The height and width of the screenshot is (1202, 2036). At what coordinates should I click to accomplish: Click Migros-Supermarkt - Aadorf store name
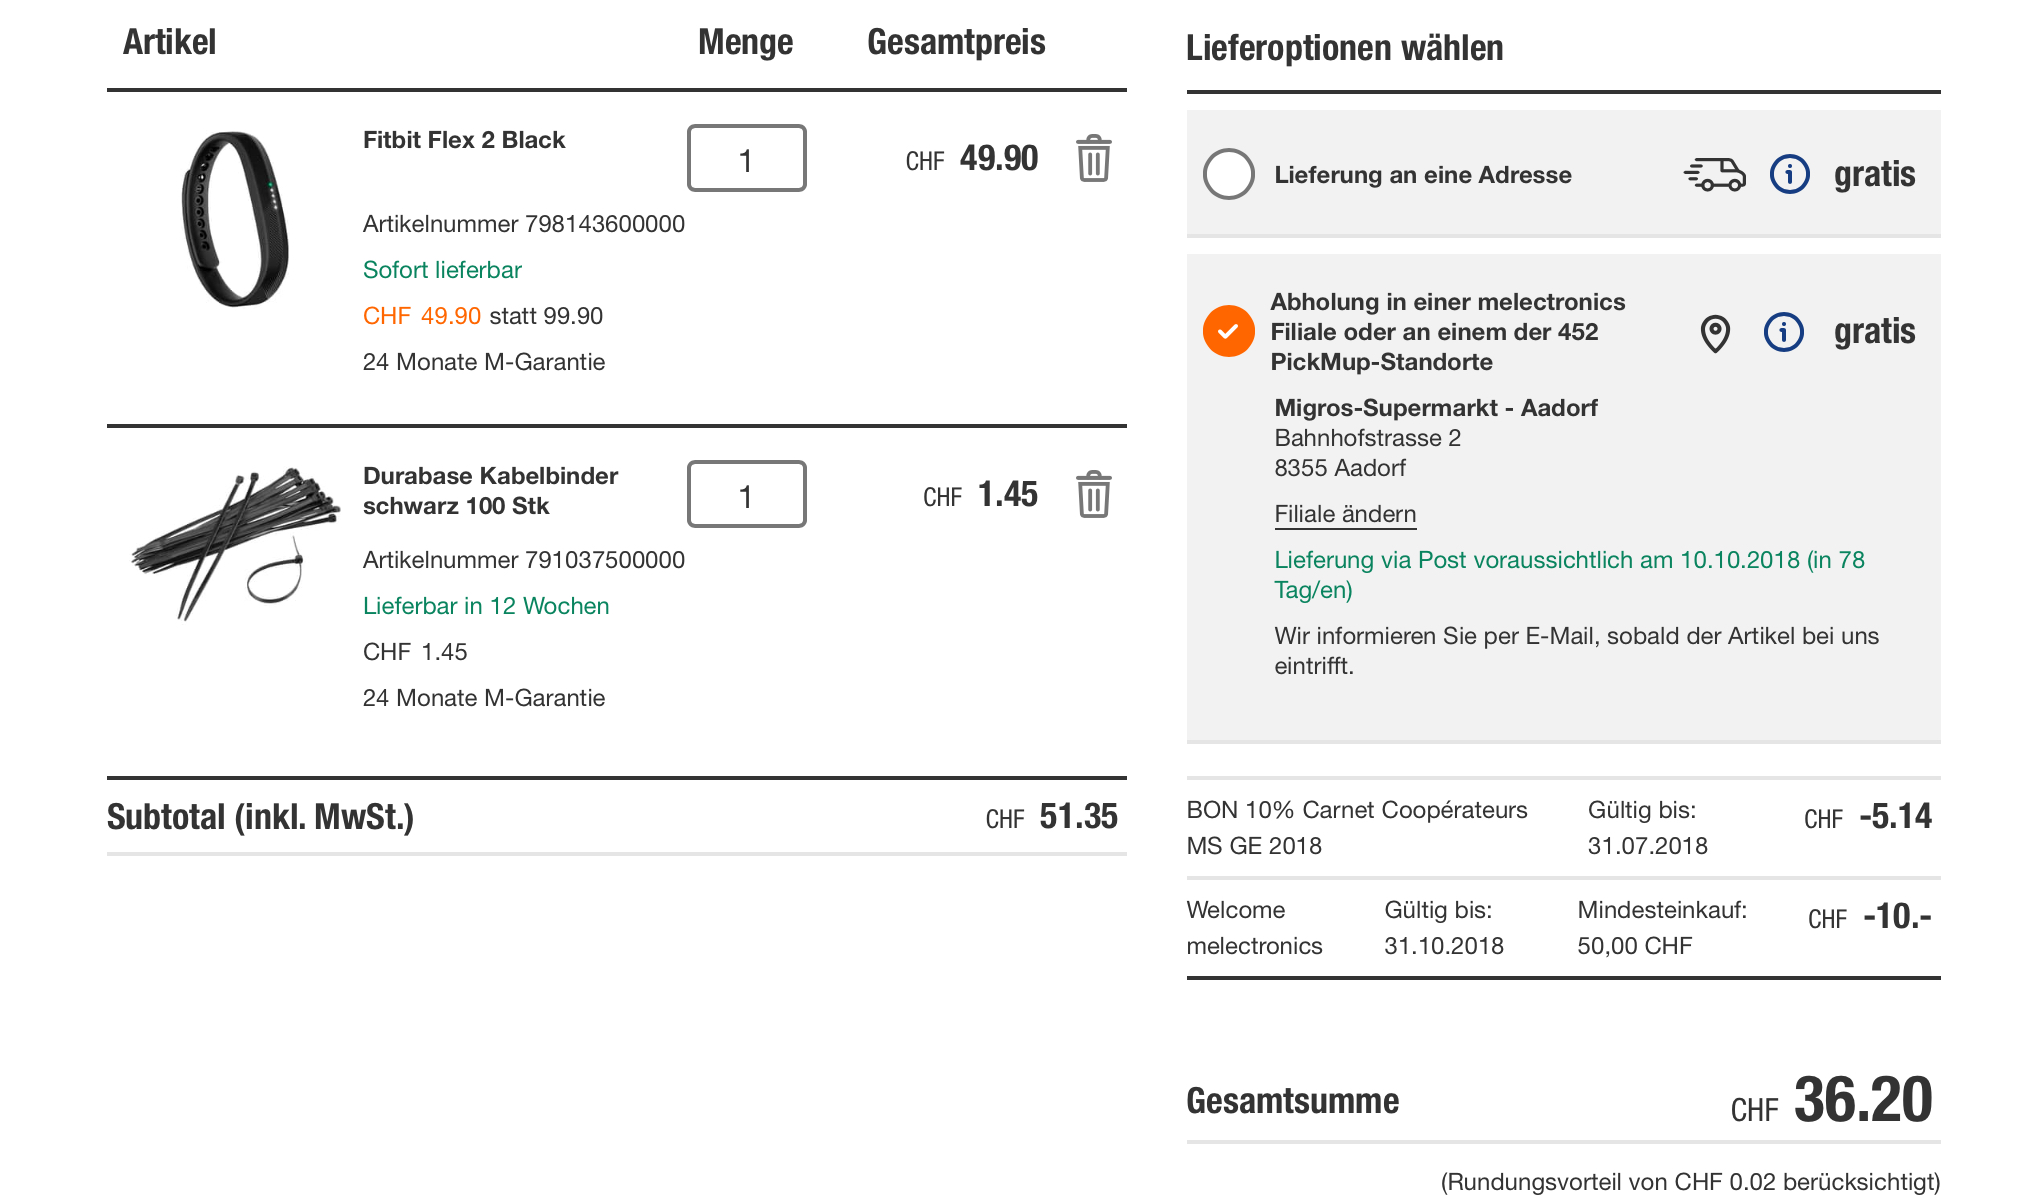click(1435, 408)
